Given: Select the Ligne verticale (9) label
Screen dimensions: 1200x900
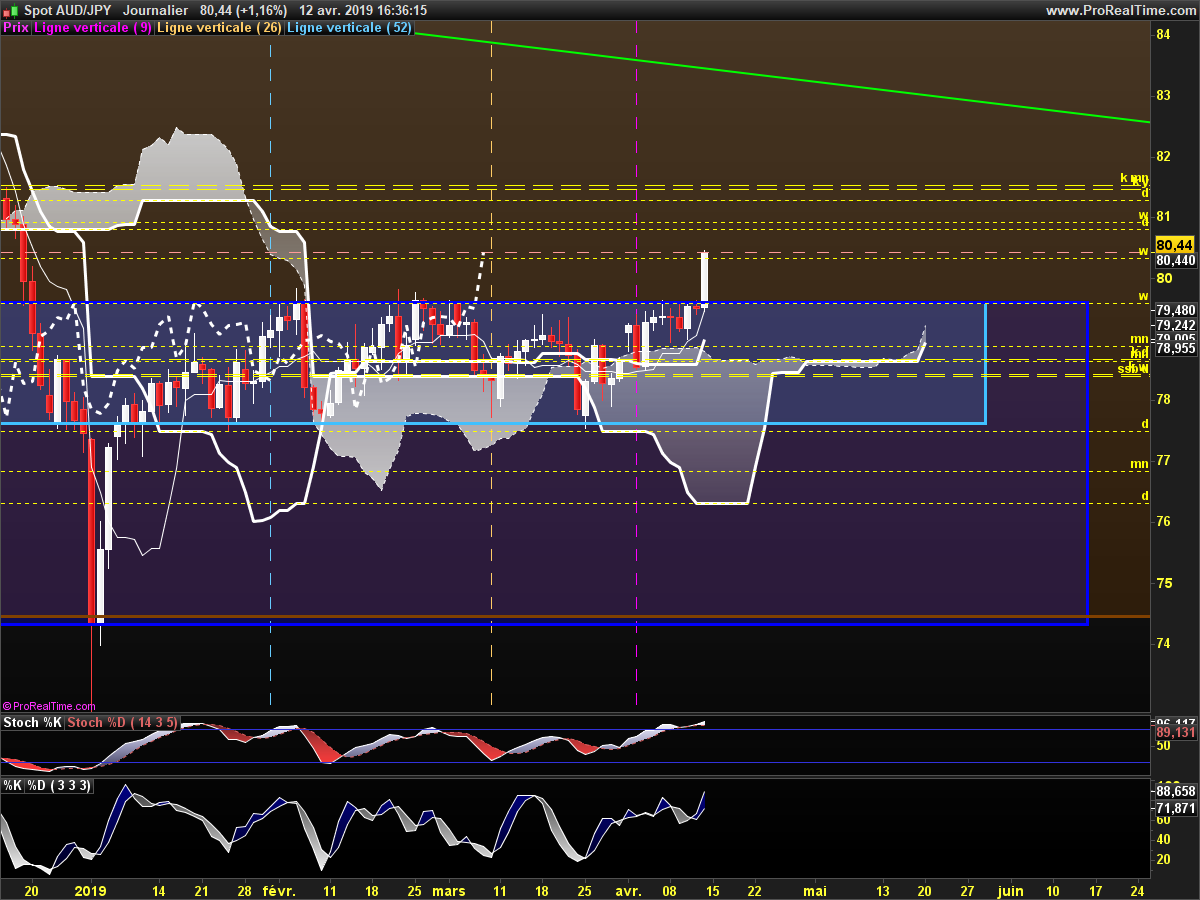Looking at the screenshot, I should (x=93, y=28).
